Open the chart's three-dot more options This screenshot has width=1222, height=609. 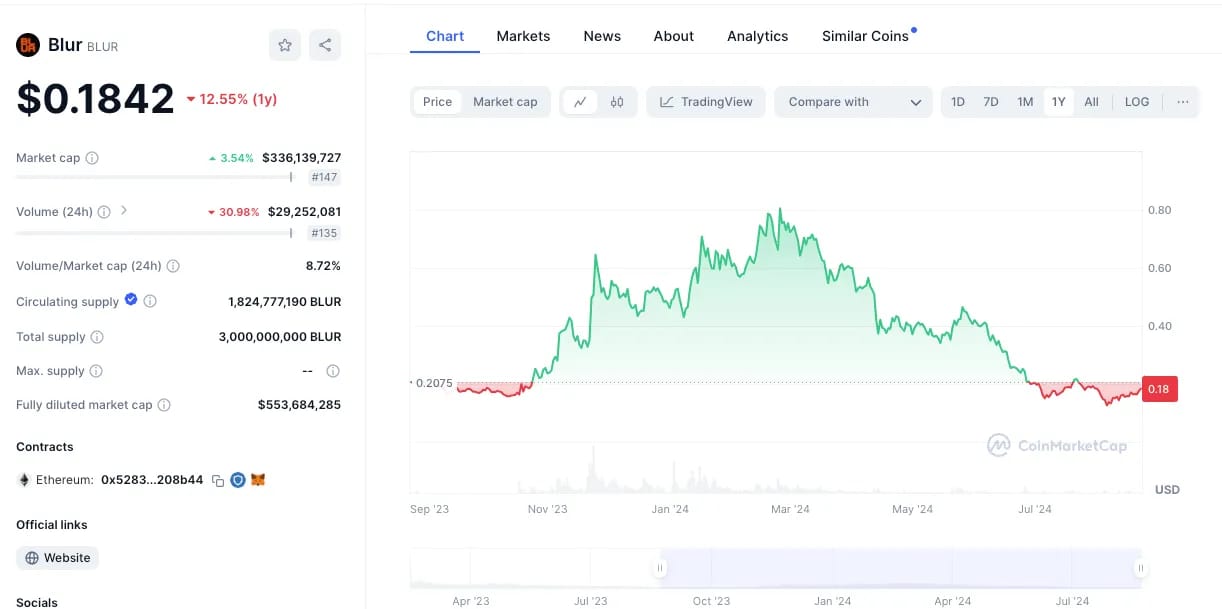click(x=1183, y=102)
